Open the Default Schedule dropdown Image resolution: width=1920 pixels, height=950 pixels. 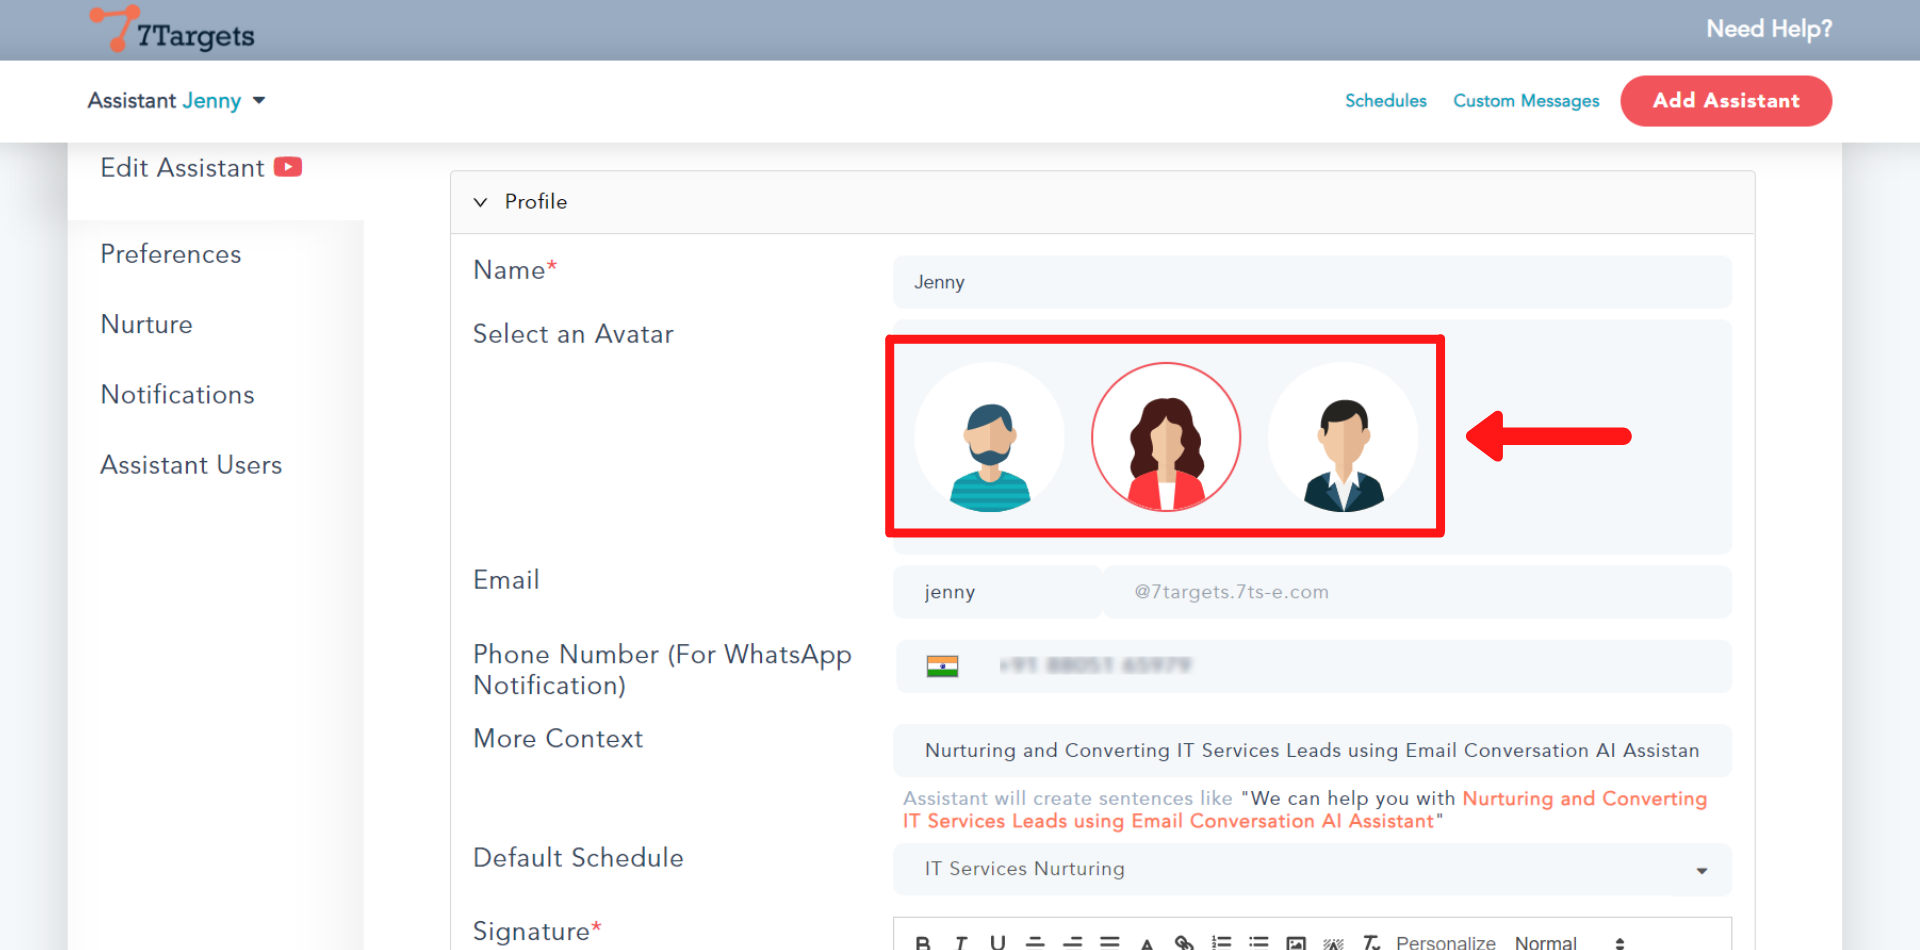tap(1311, 869)
